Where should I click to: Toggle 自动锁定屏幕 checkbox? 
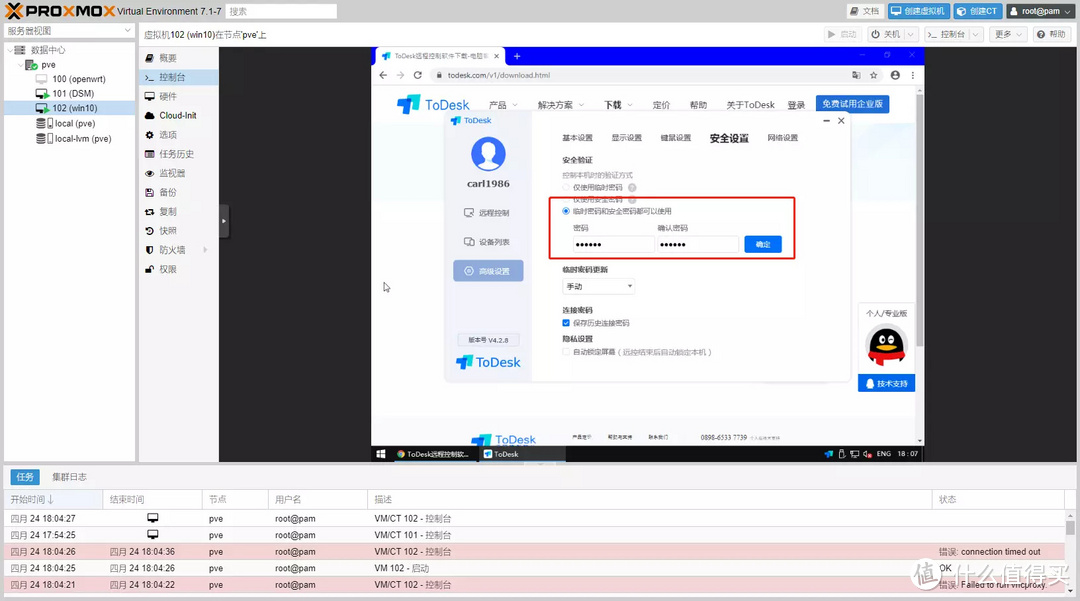(x=566, y=352)
